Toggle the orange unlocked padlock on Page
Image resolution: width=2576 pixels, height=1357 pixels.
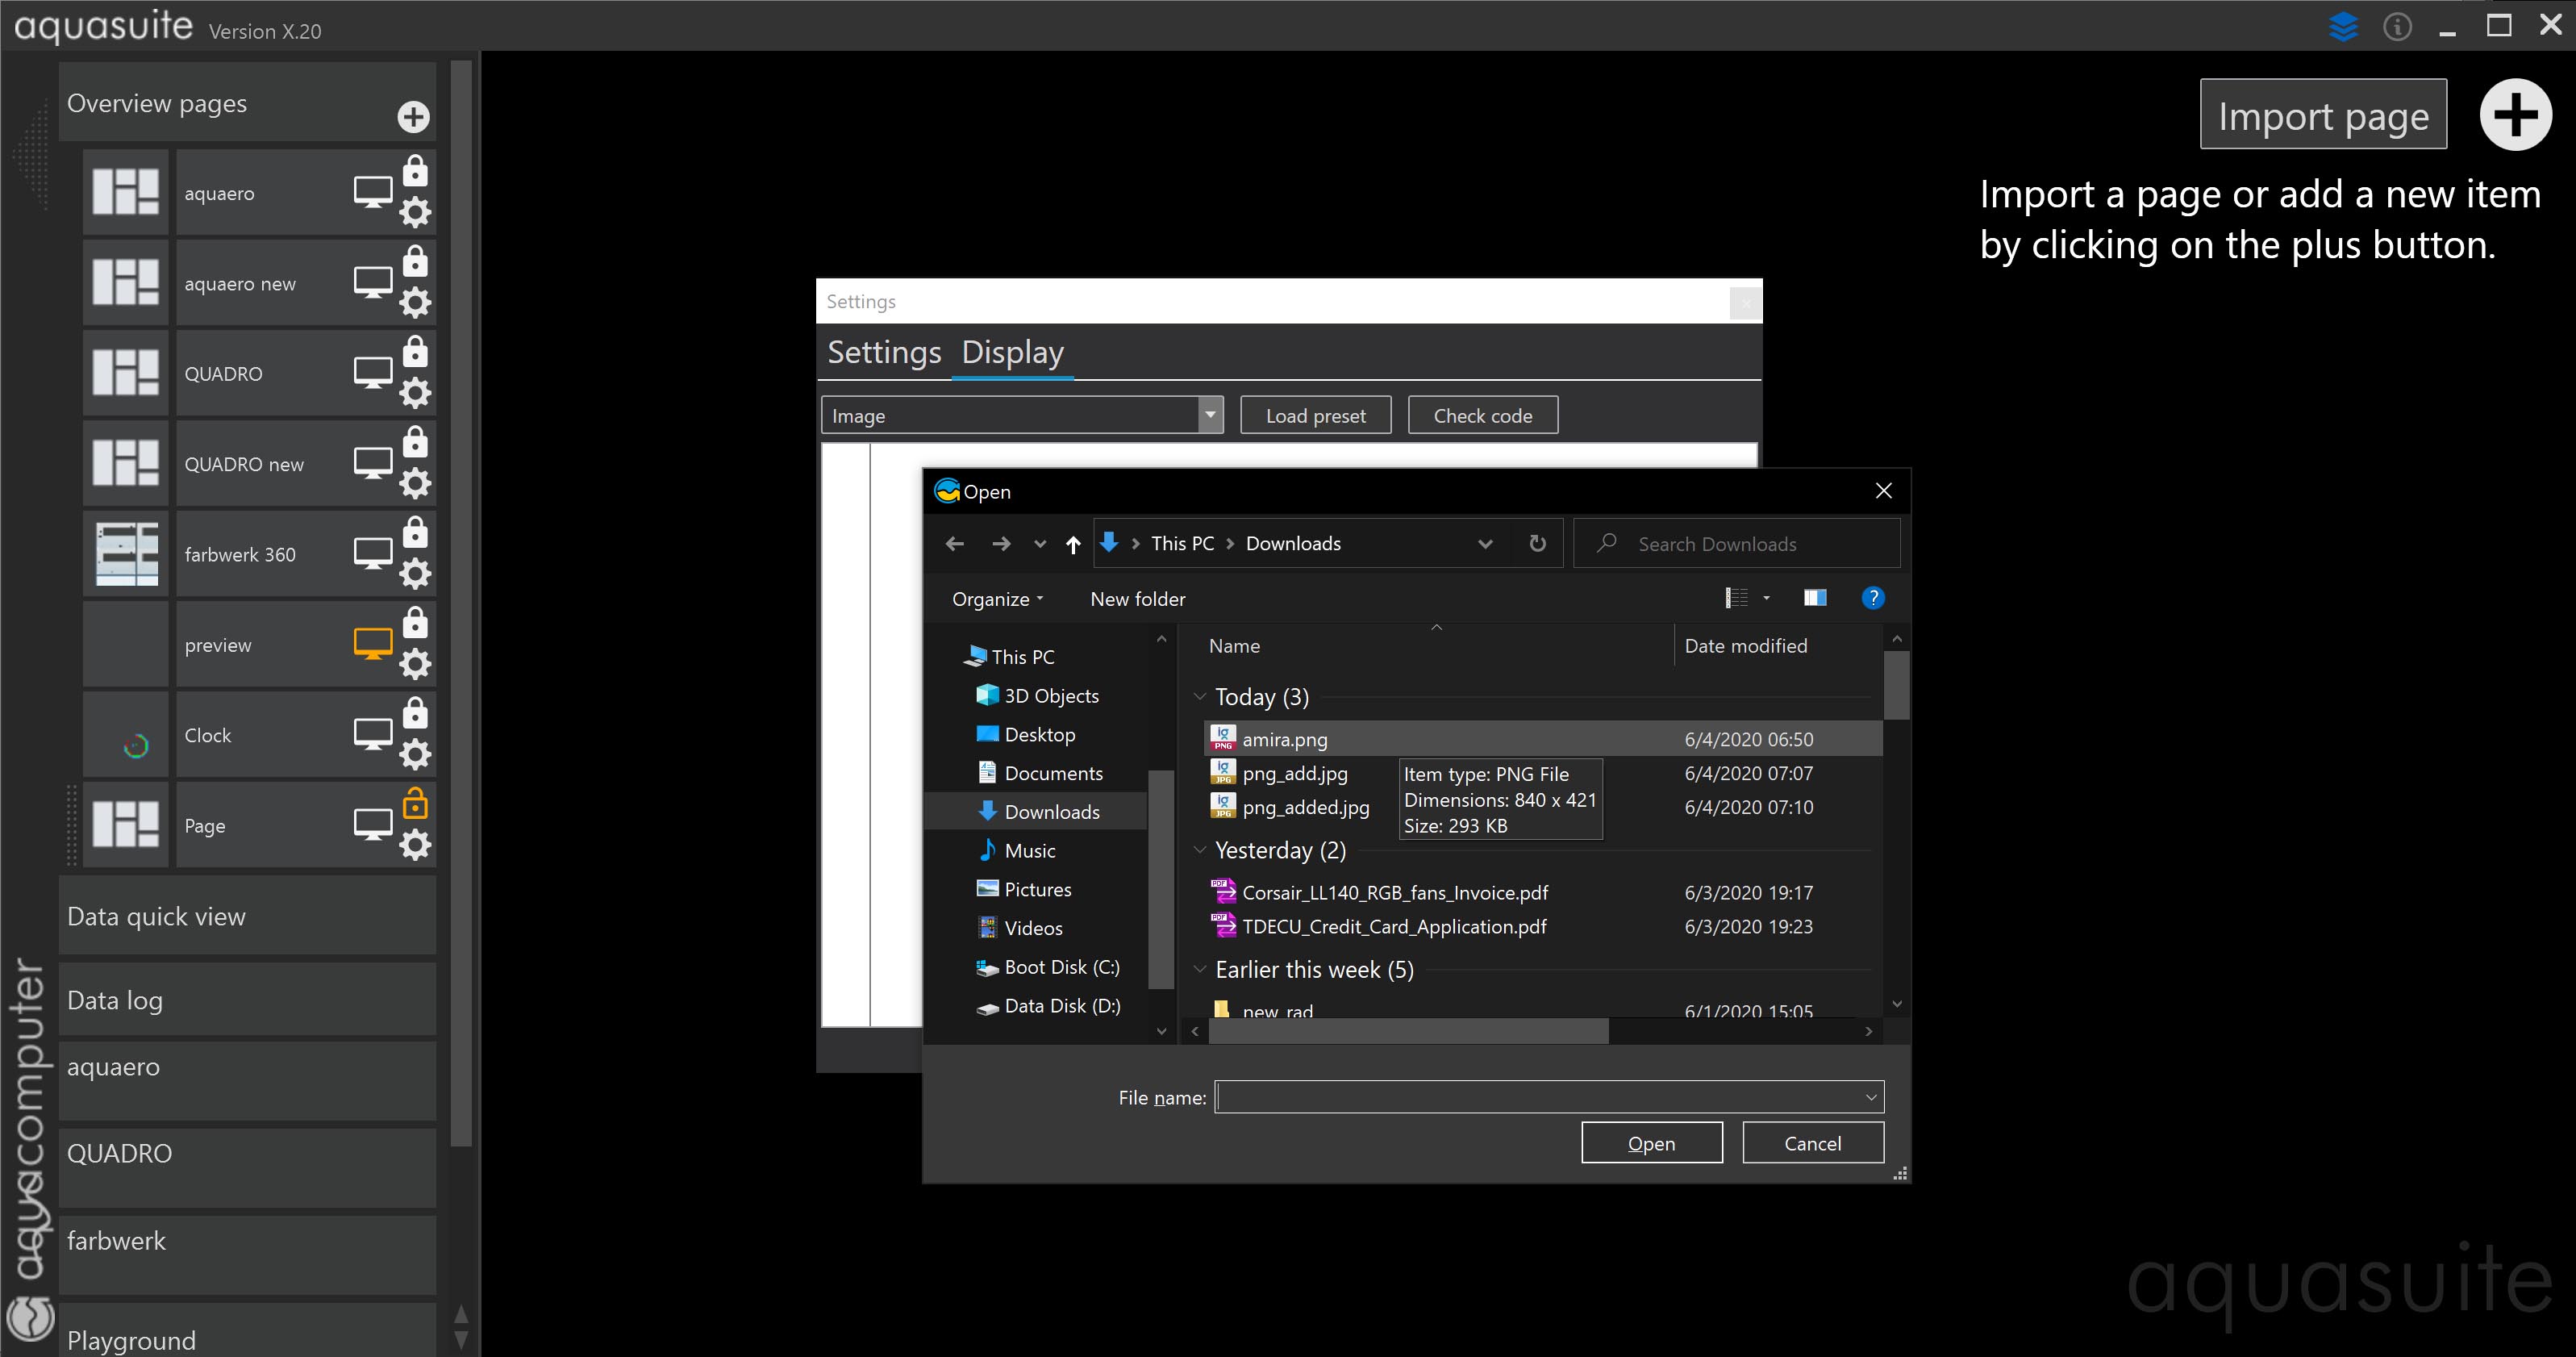(x=415, y=803)
